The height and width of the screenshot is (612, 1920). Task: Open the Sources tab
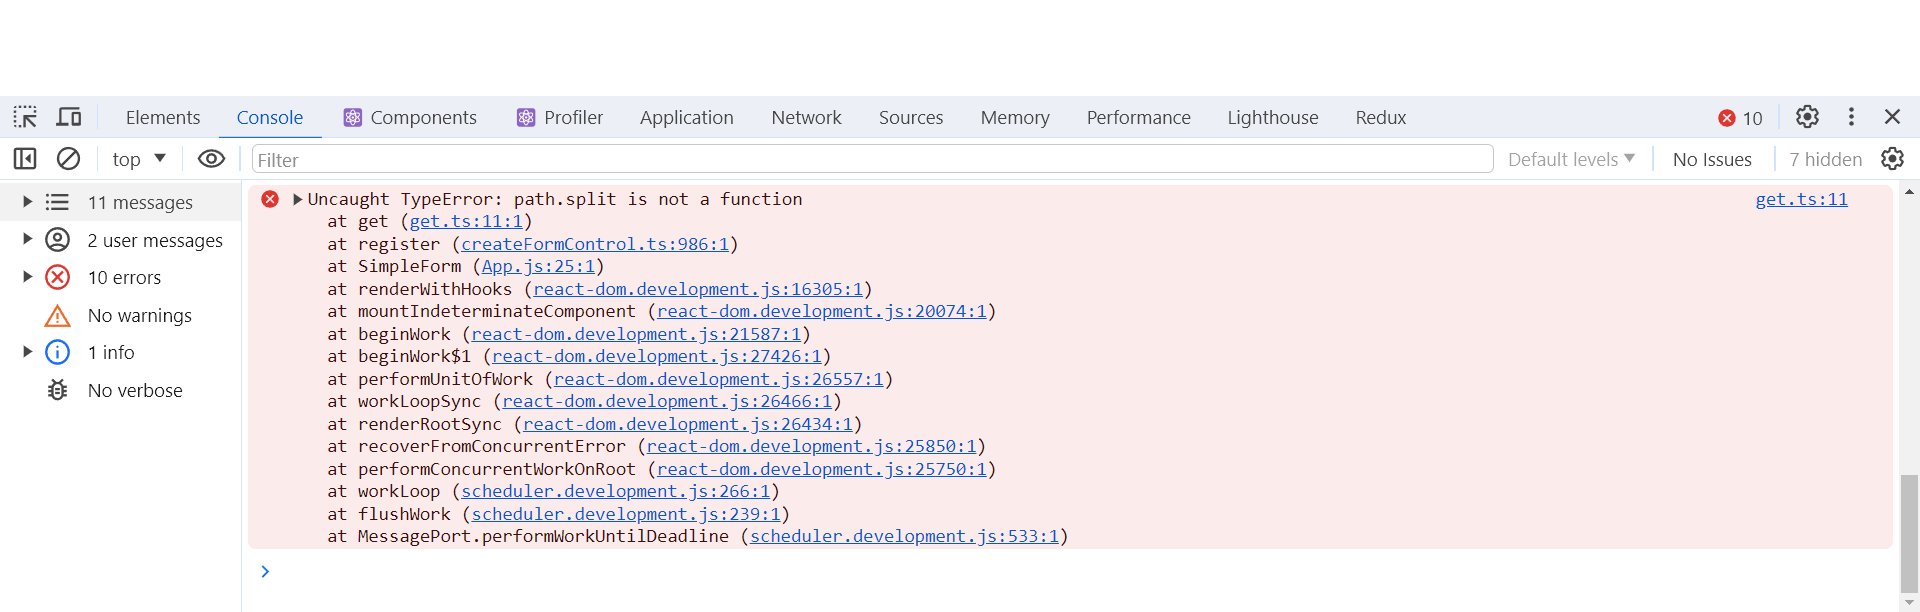click(x=911, y=117)
